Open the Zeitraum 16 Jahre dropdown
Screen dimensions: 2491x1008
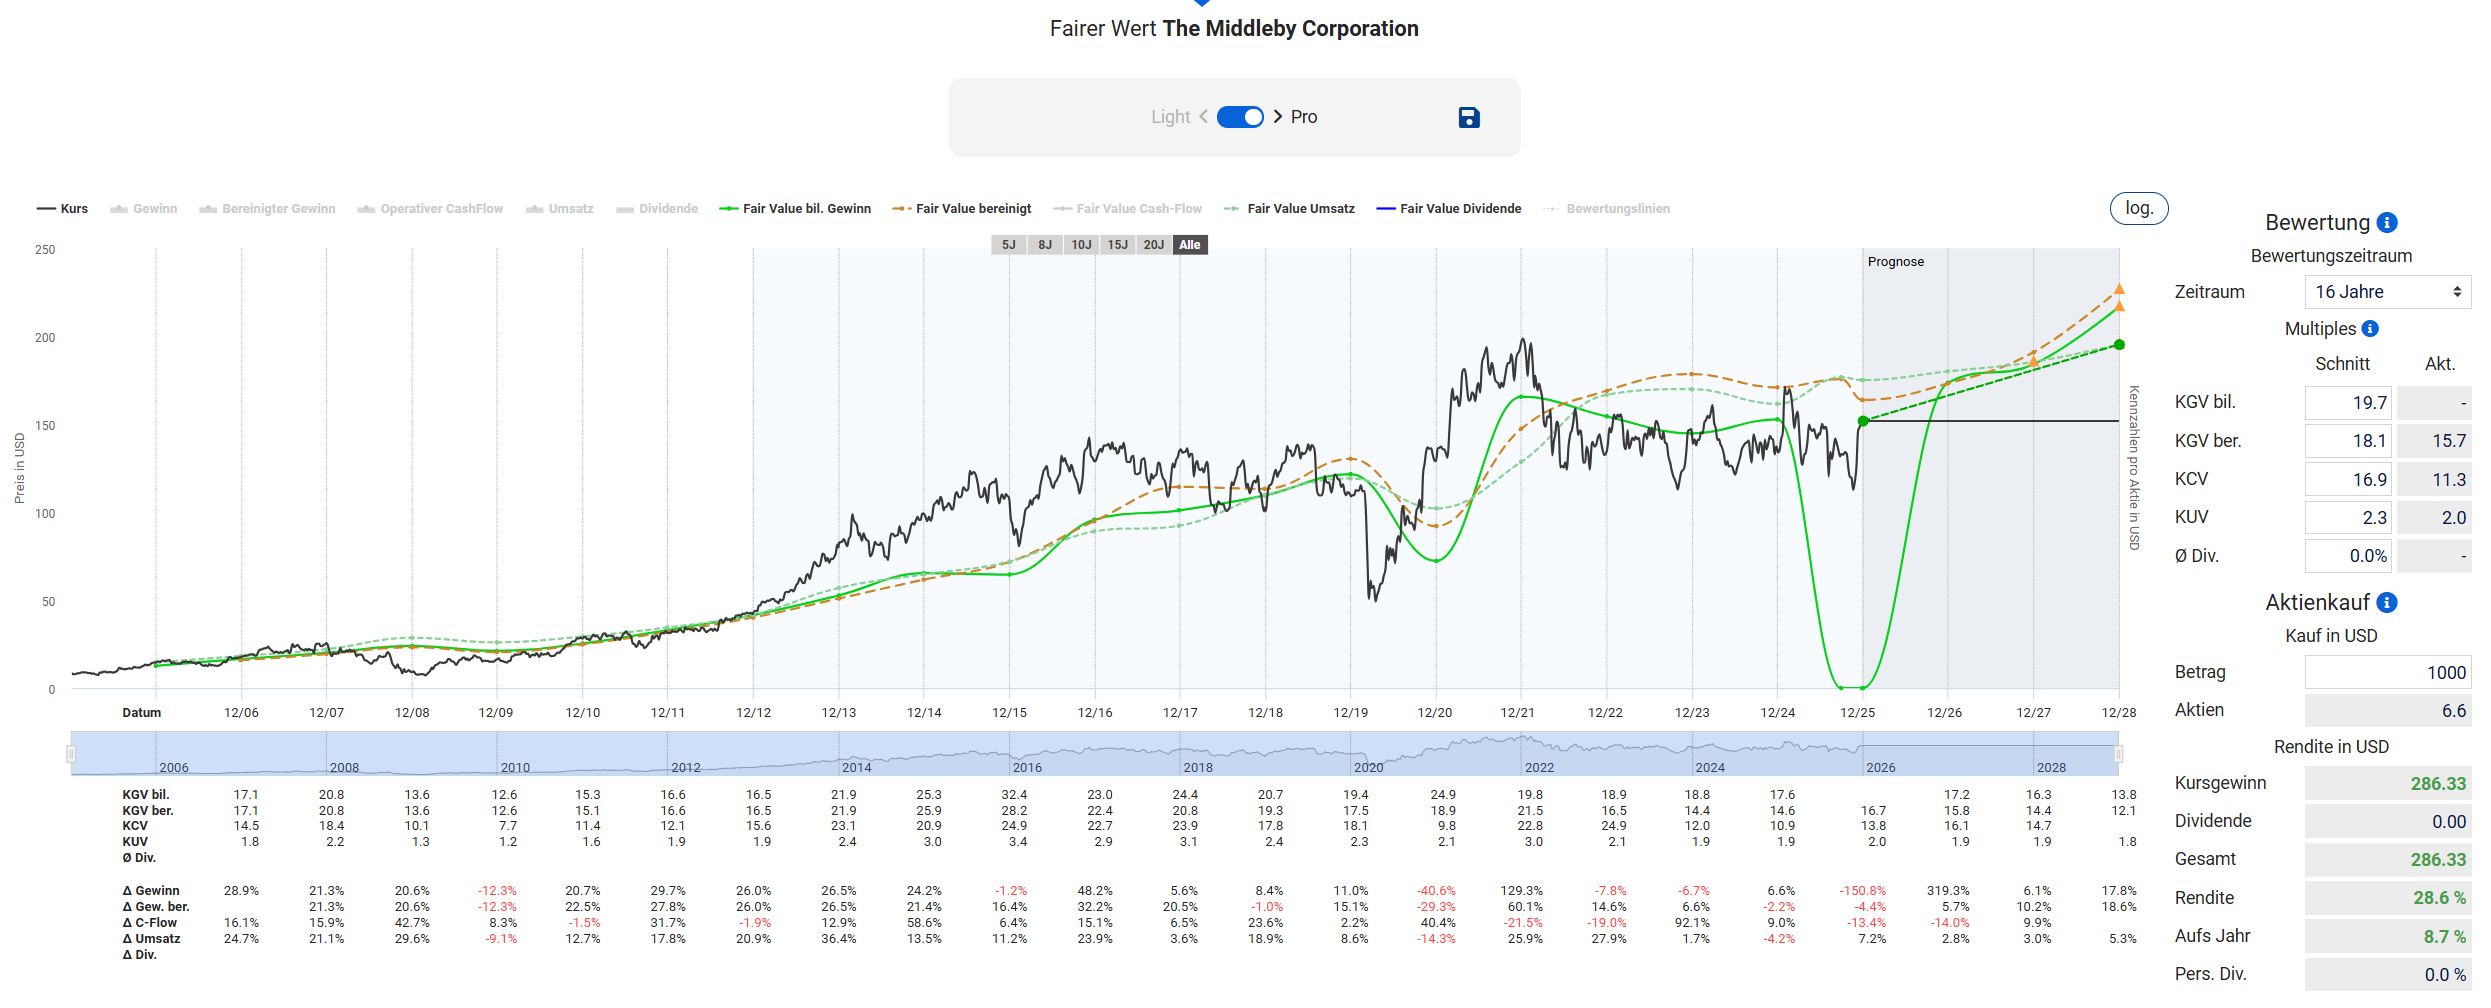click(x=2386, y=292)
